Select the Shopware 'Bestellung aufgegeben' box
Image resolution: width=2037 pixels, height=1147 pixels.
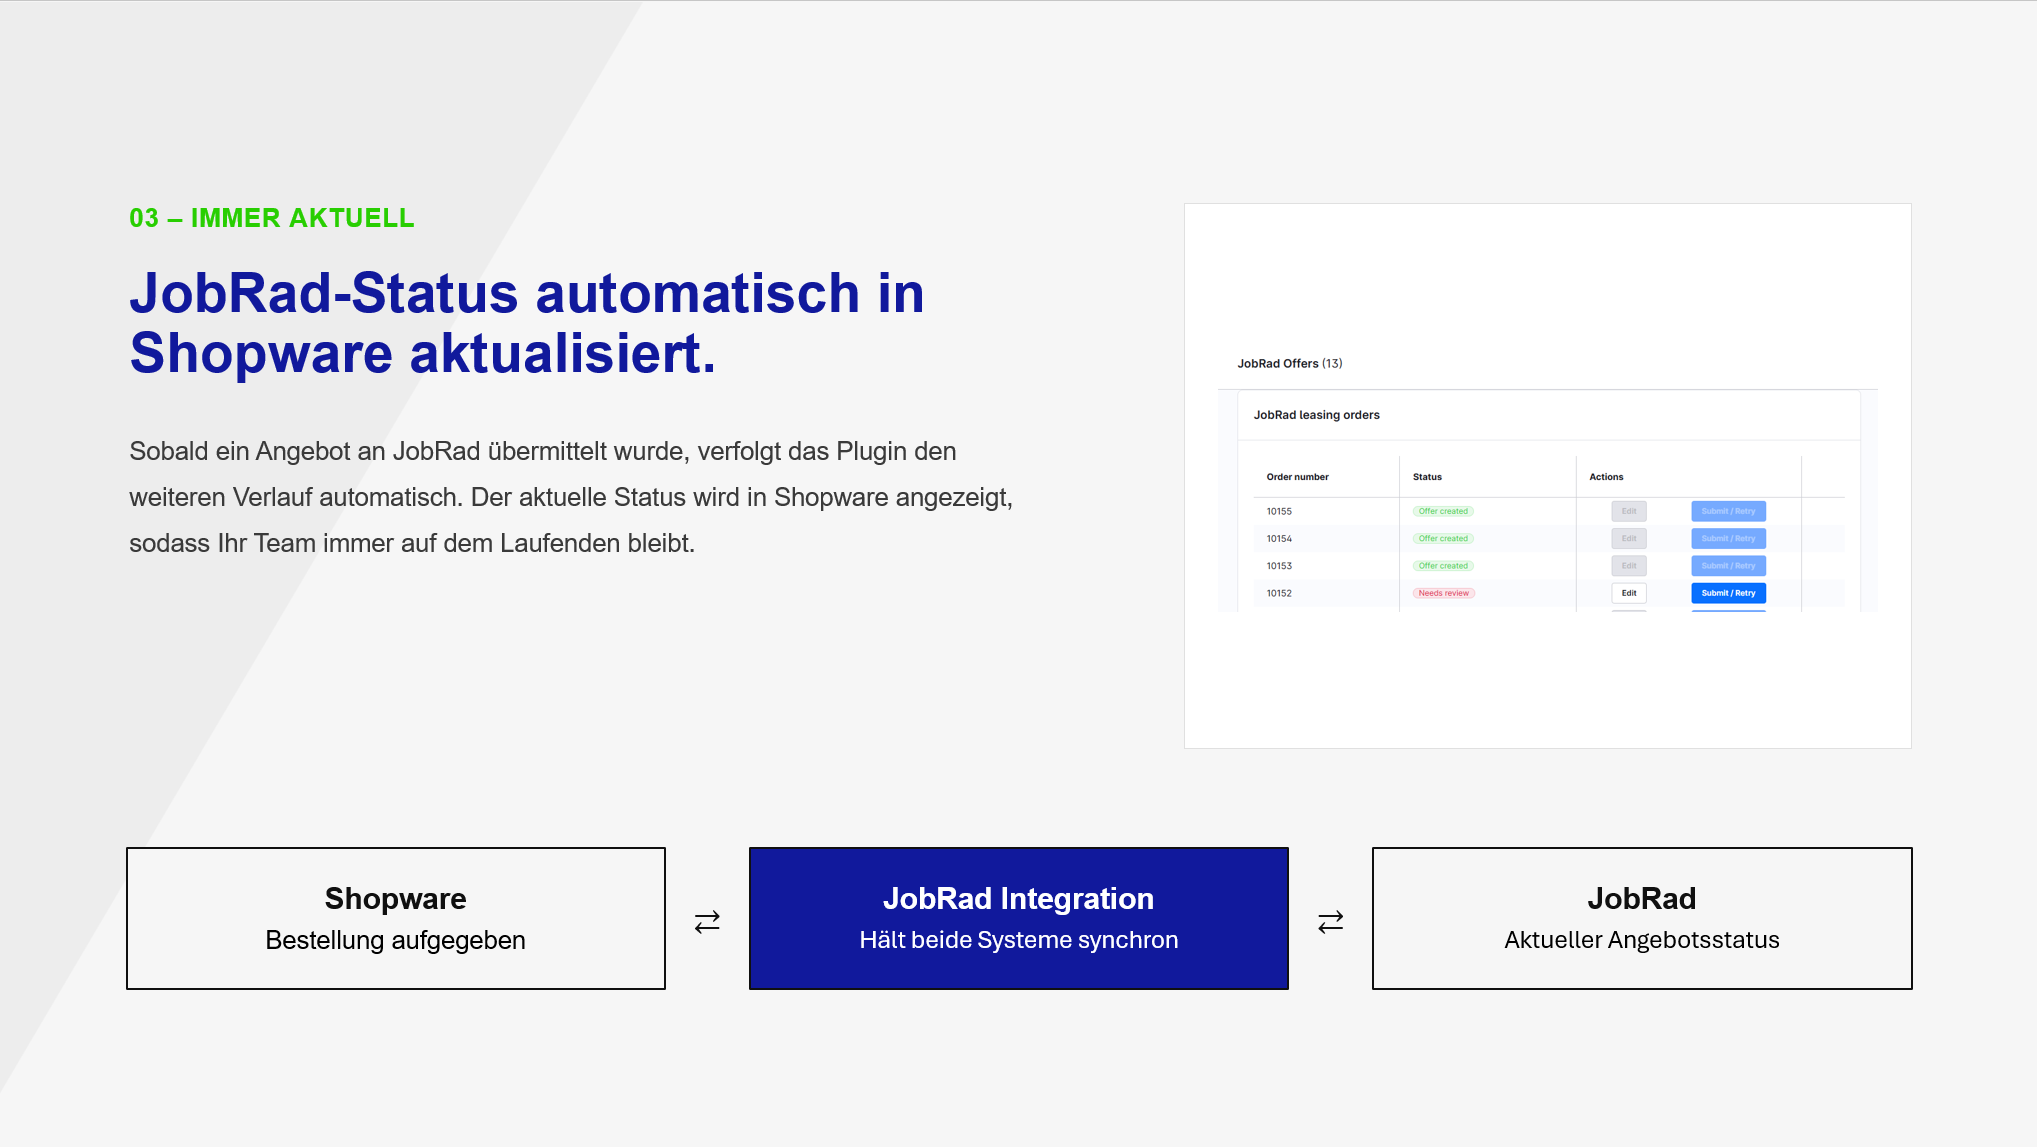[x=396, y=918]
